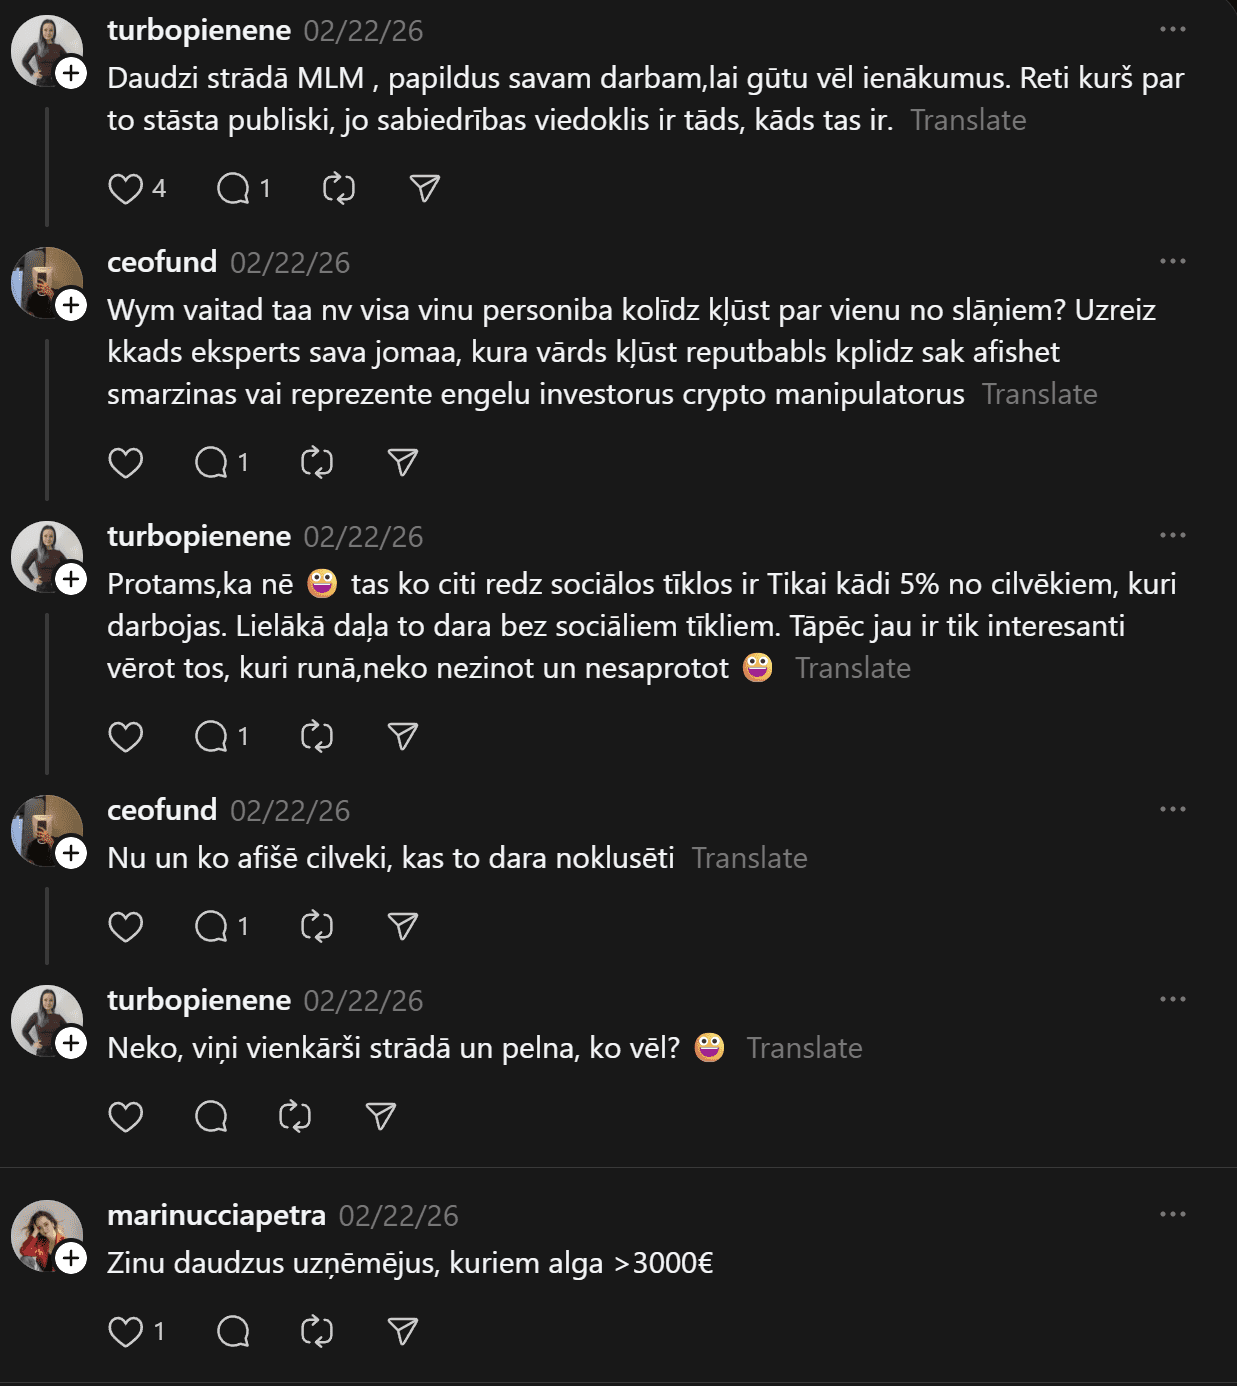Screen dimensions: 1237x1386
Task: Repost turbopienene's 'Neko, viņi vienkārši' reply
Action: (x=295, y=1117)
